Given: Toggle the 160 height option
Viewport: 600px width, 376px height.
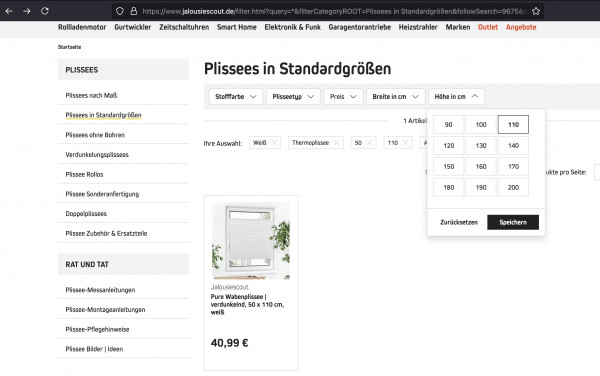Looking at the screenshot, I should [x=481, y=166].
